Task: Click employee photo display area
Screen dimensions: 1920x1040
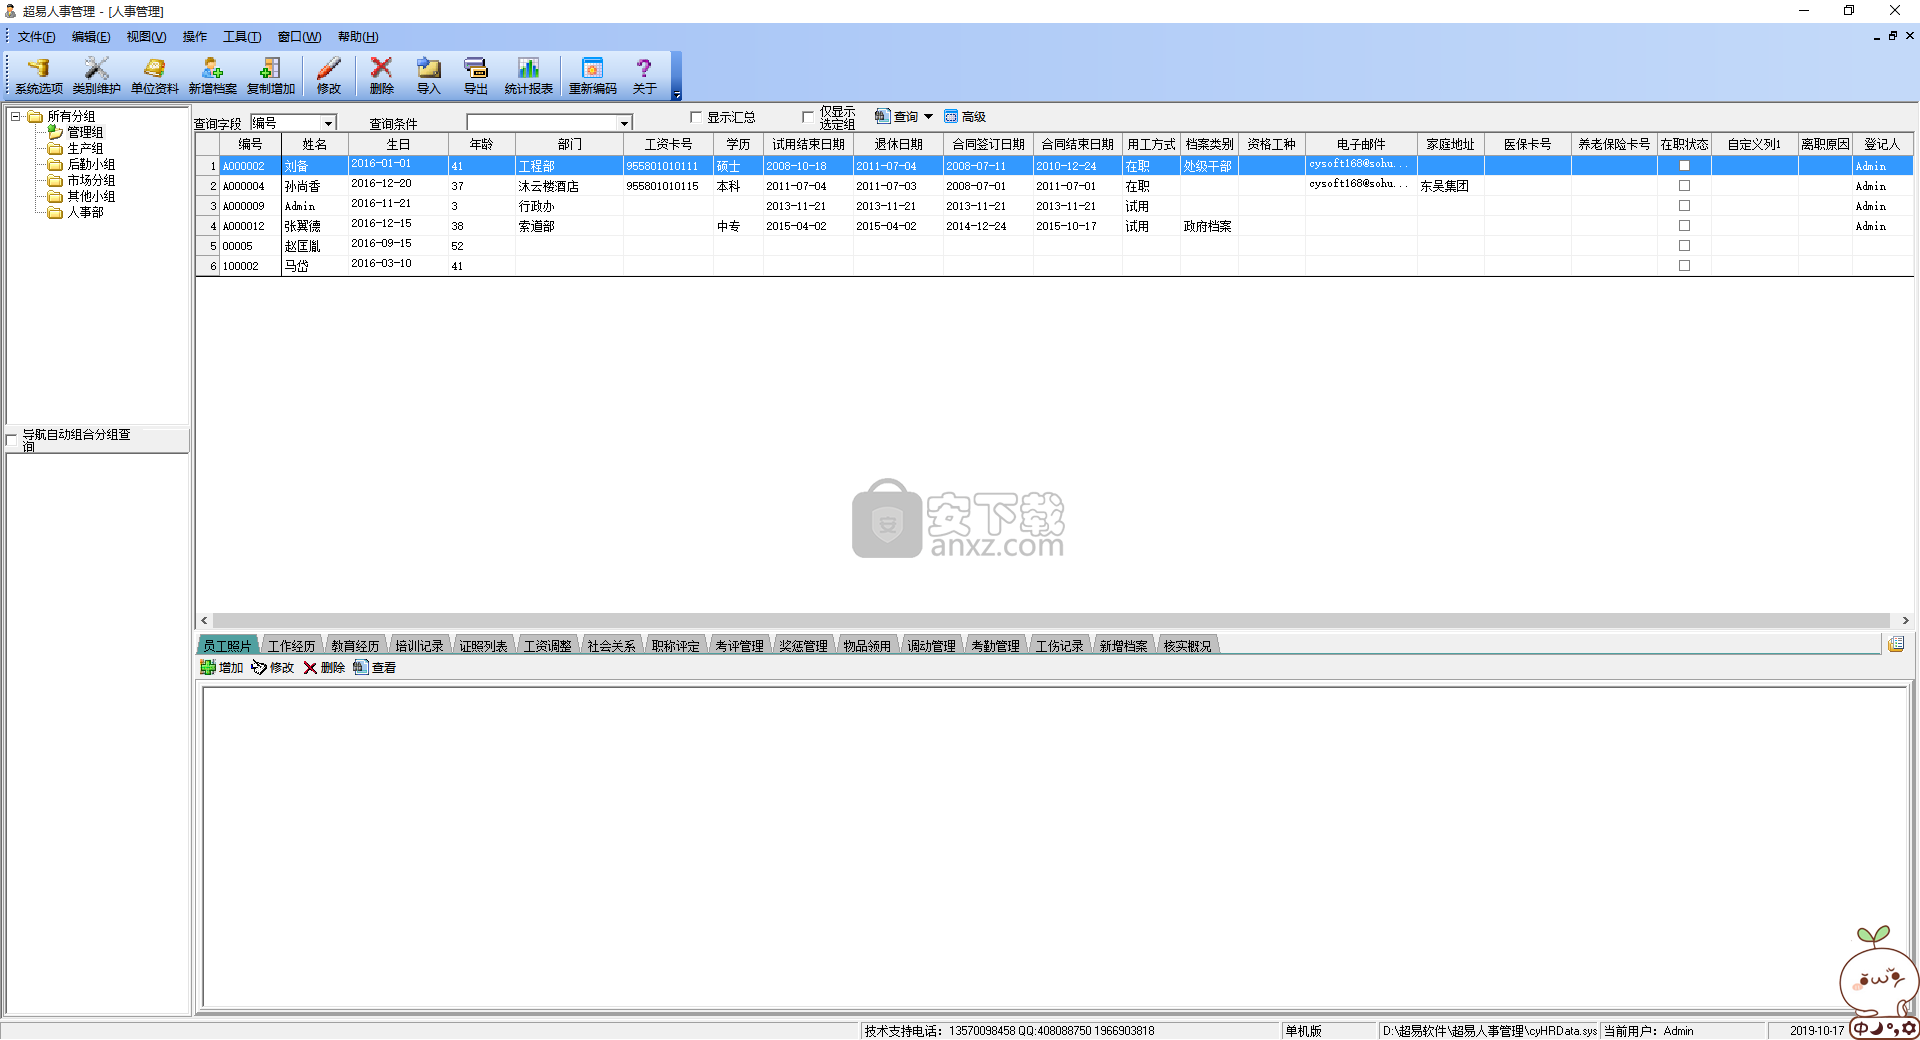Action: (x=1055, y=846)
